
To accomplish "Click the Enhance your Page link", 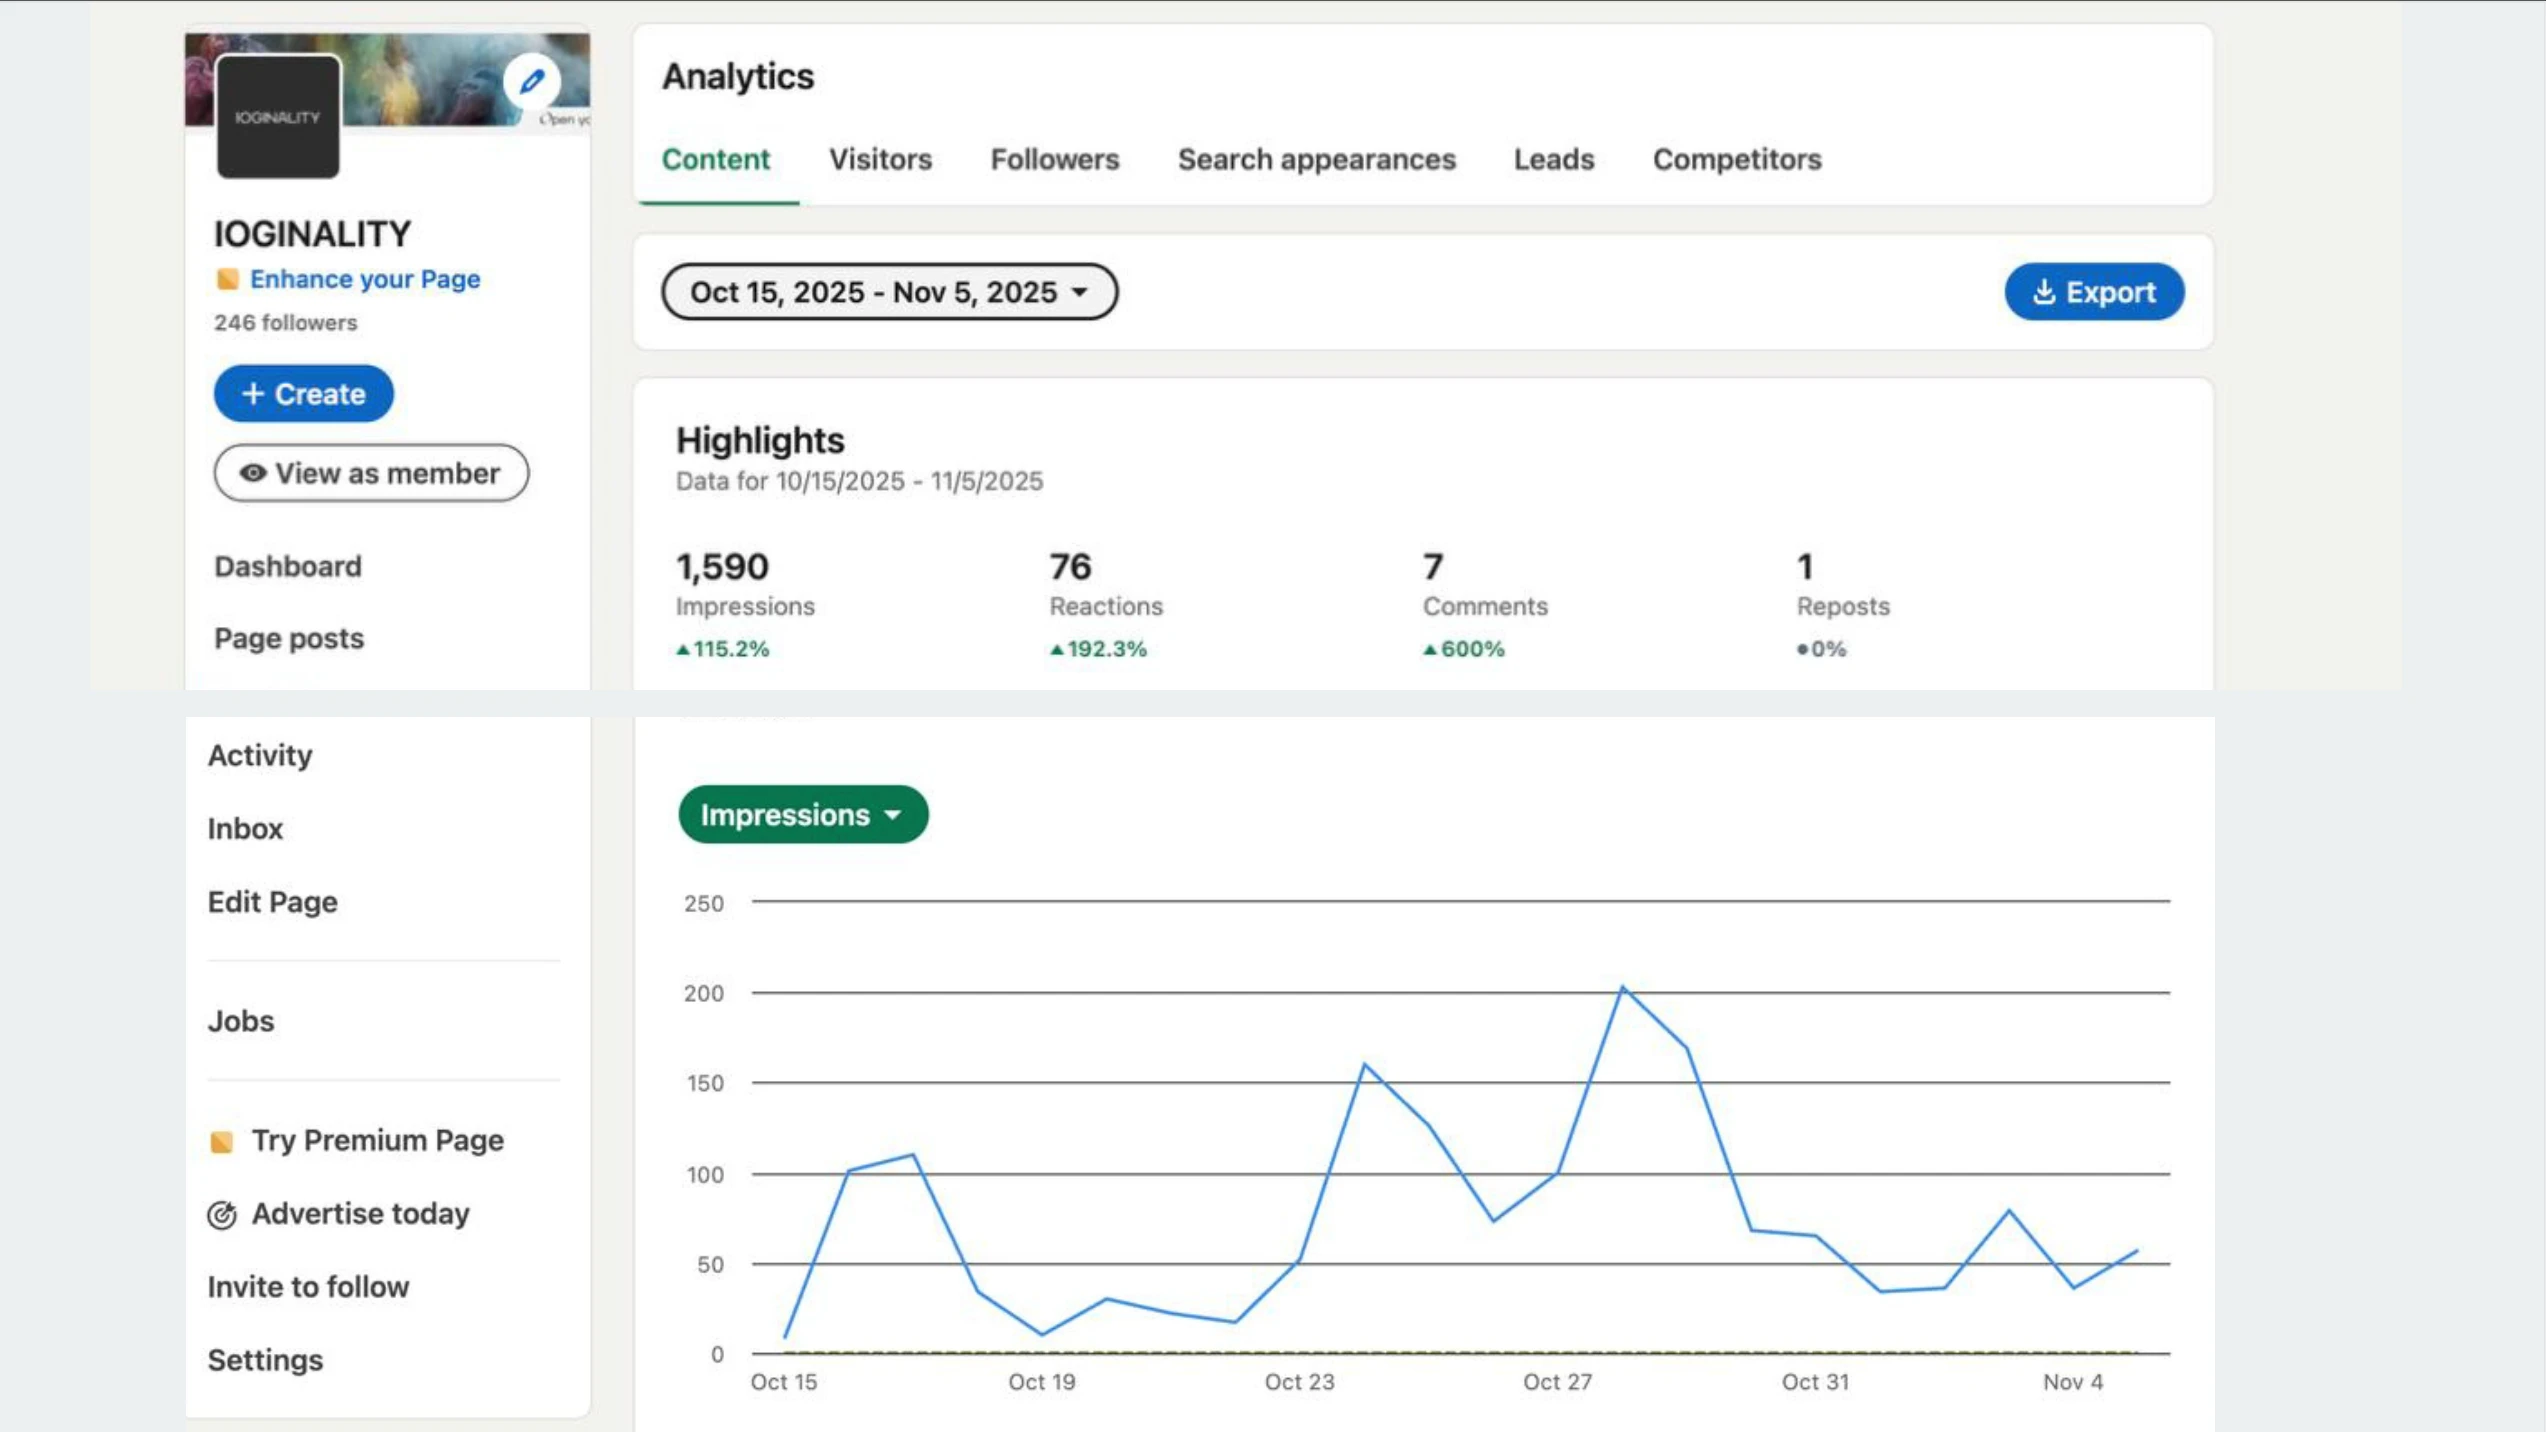I will tap(364, 279).
